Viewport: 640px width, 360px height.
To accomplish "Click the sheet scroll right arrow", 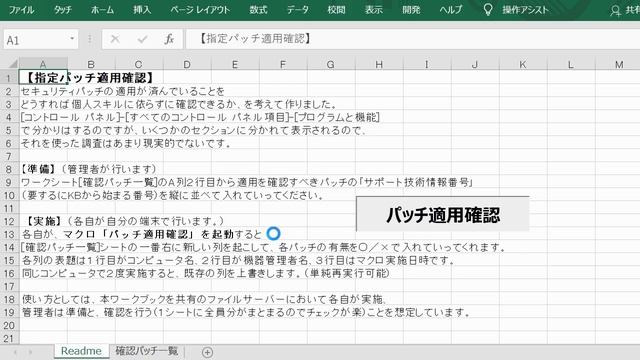I will [30, 352].
